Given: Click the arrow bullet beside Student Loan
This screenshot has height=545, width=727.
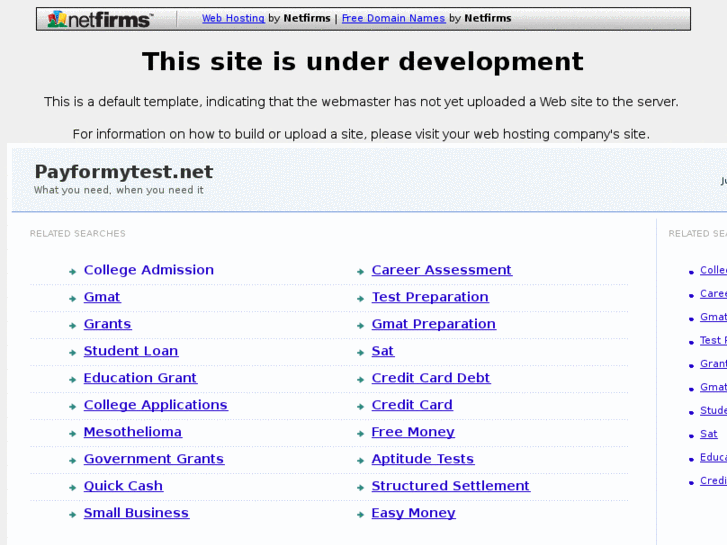Looking at the screenshot, I should pos(72,353).
